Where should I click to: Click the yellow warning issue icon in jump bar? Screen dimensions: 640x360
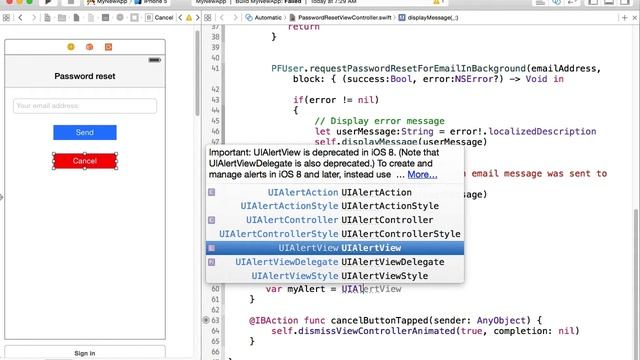pos(189,18)
